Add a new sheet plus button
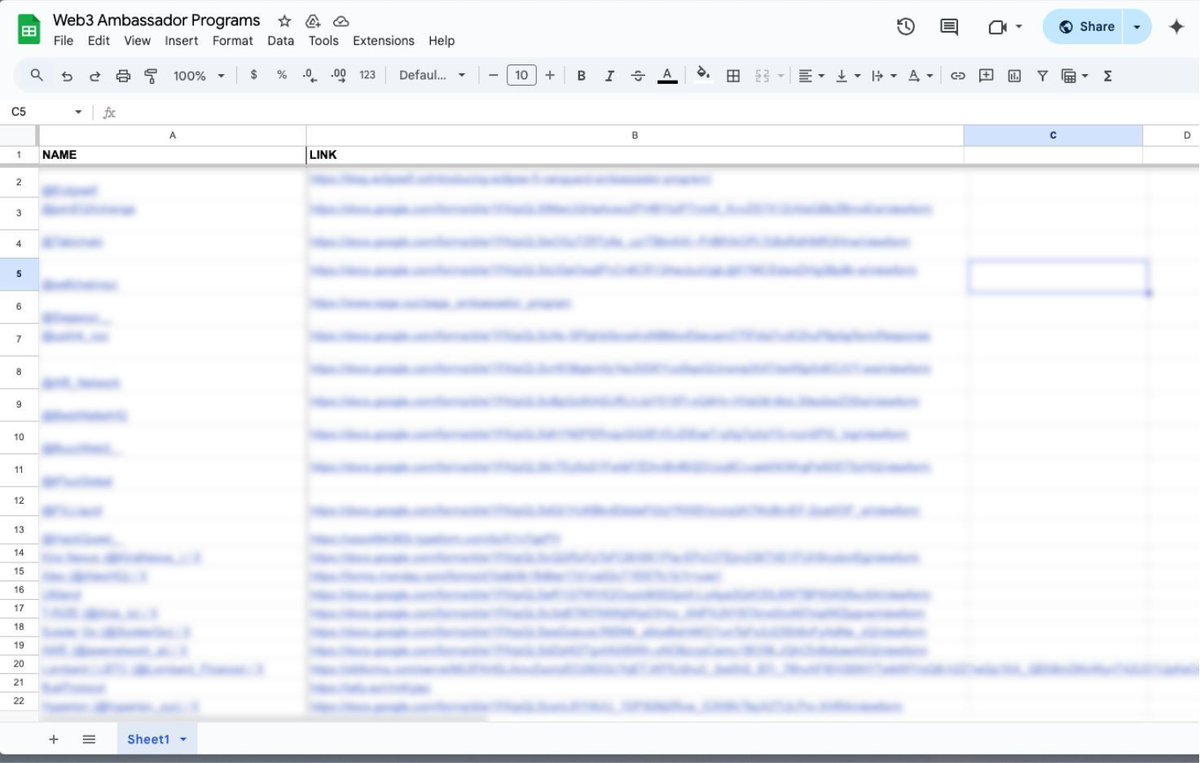The image size is (1200, 763). coord(54,739)
